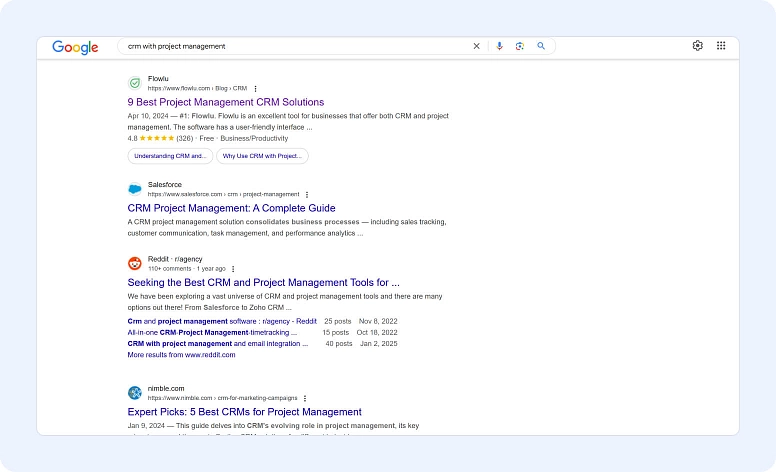
Task: Click the Flowlu URL breadcrumb
Action: pos(197,88)
